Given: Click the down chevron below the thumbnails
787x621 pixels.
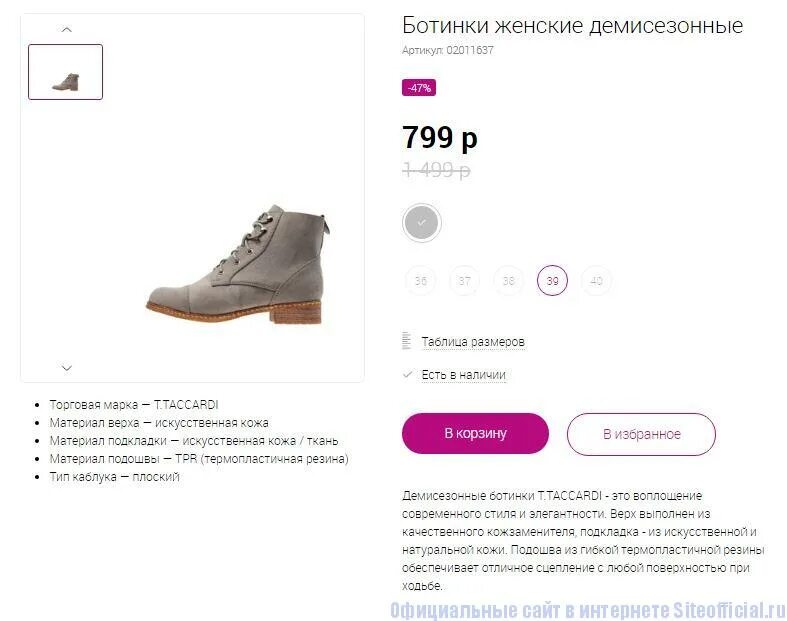Looking at the screenshot, I should click(66, 368).
